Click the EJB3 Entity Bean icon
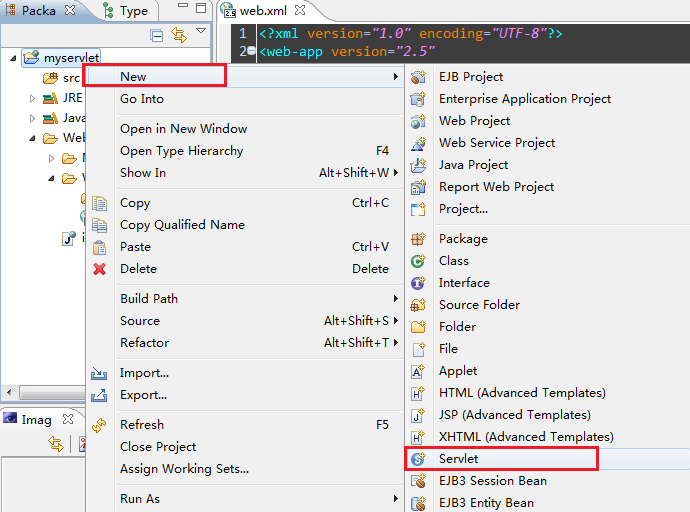Screen dimensions: 690x512 pos(418,503)
